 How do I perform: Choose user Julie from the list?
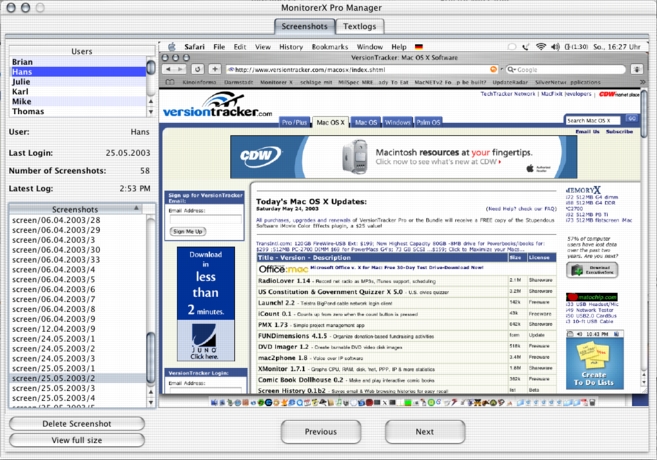[x=78, y=82]
